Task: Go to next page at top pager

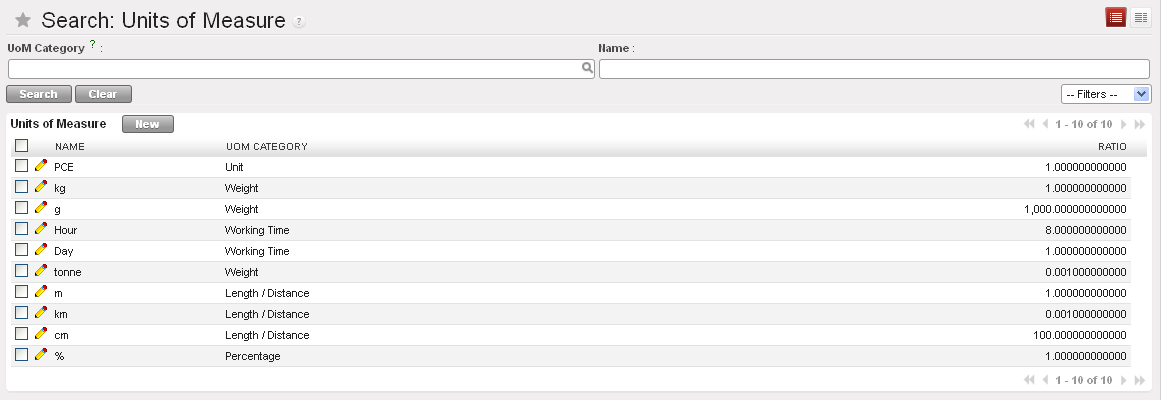Action: 1124,125
